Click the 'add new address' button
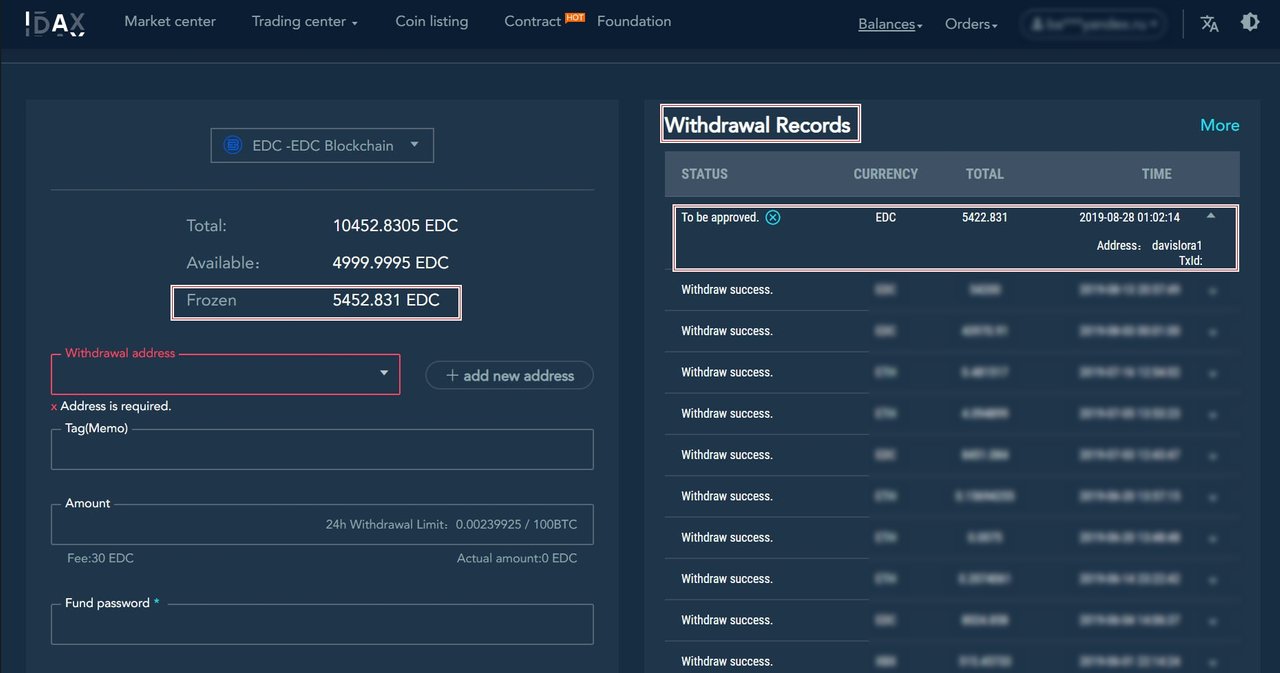 click(509, 375)
